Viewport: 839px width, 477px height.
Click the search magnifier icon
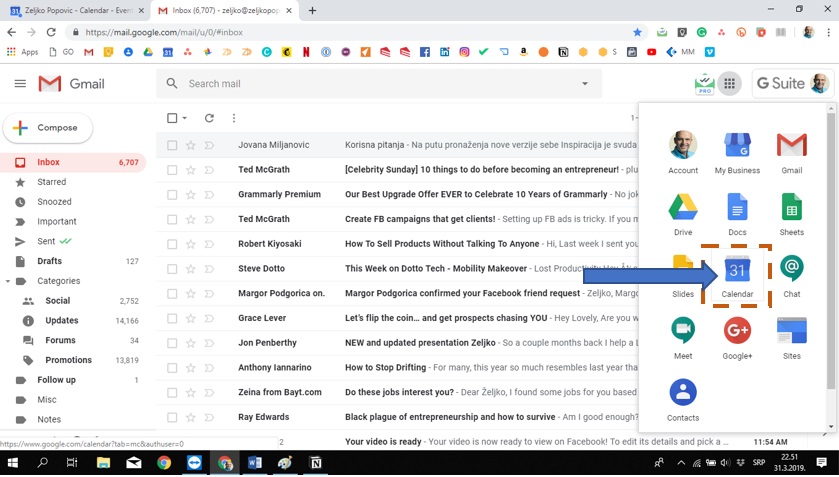(172, 84)
